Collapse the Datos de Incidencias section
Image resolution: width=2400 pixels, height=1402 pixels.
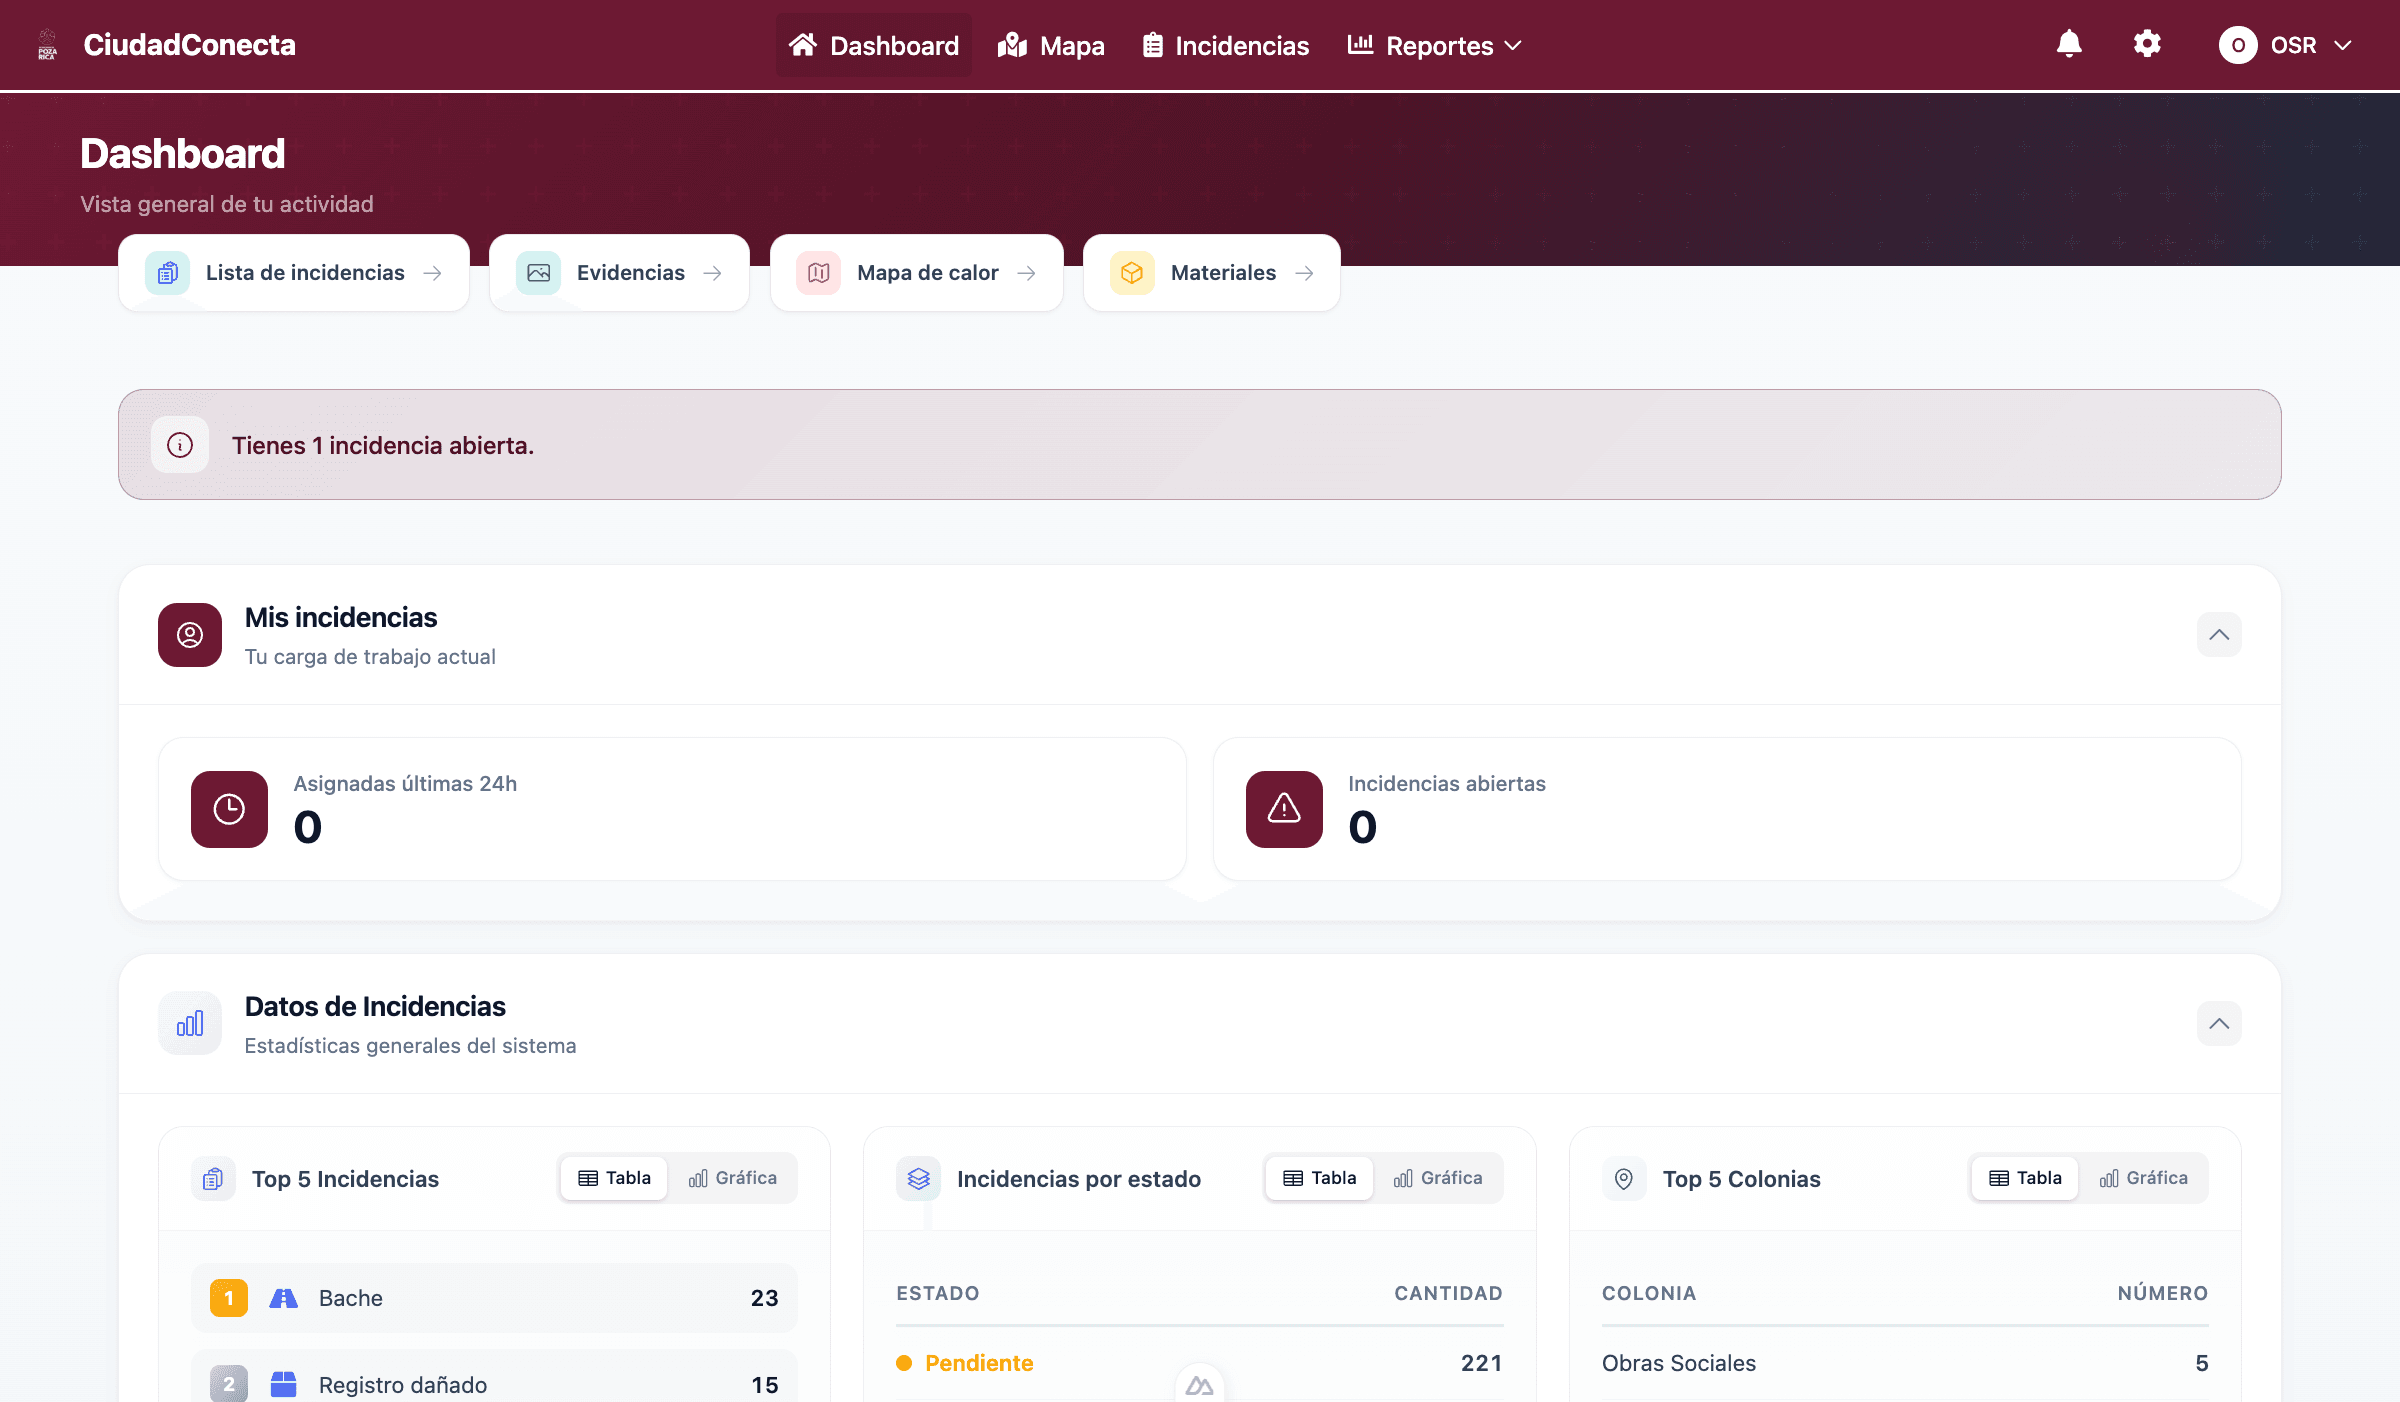tap(2219, 1024)
